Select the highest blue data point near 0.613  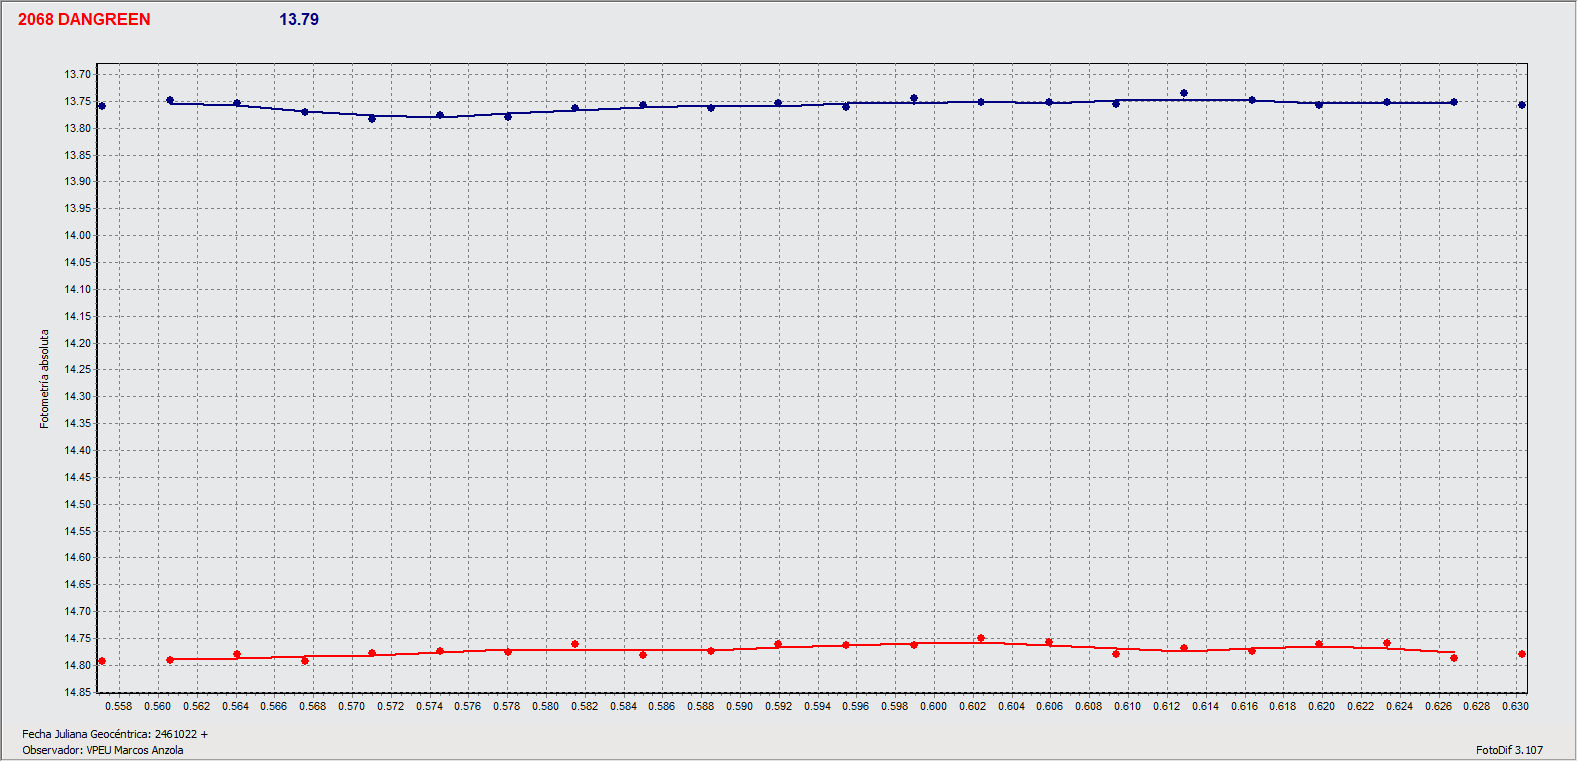click(x=1183, y=94)
